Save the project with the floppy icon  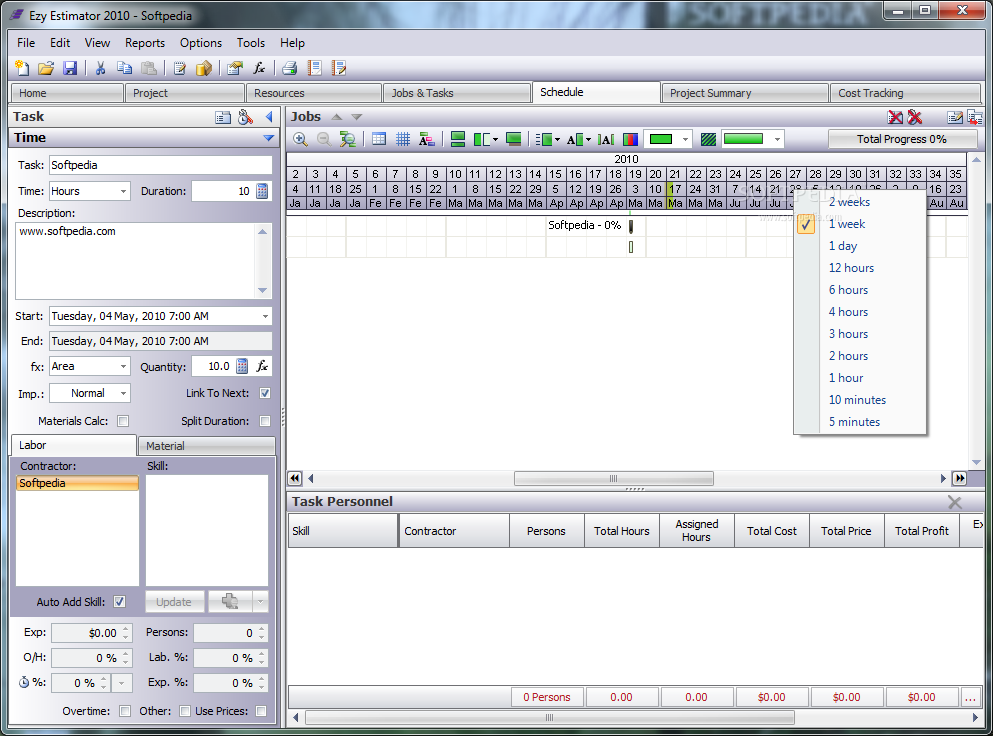click(x=70, y=68)
